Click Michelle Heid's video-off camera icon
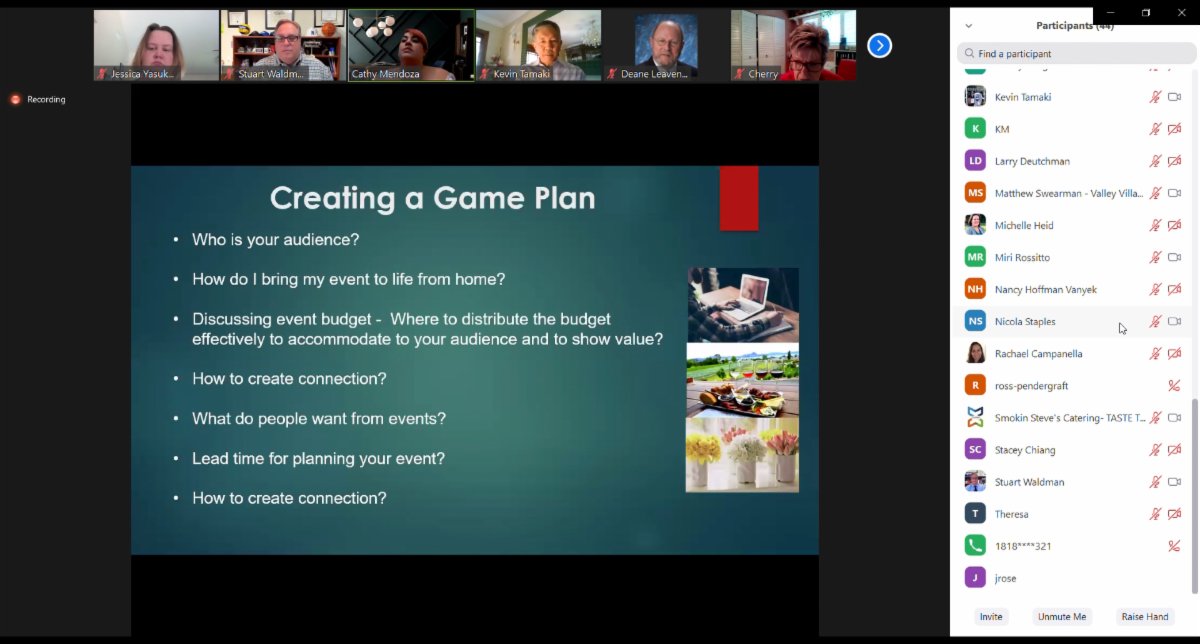 pyautogui.click(x=1175, y=225)
